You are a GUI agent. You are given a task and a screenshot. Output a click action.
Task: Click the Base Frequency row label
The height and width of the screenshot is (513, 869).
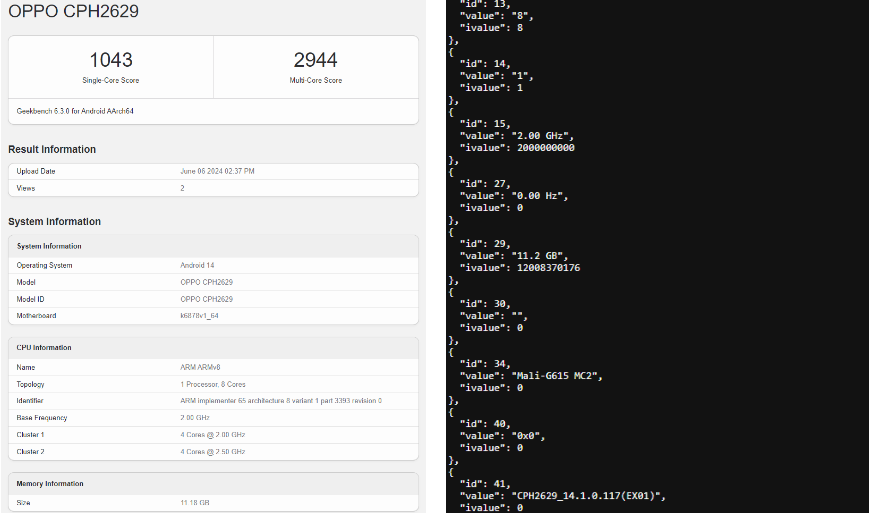tap(42, 418)
